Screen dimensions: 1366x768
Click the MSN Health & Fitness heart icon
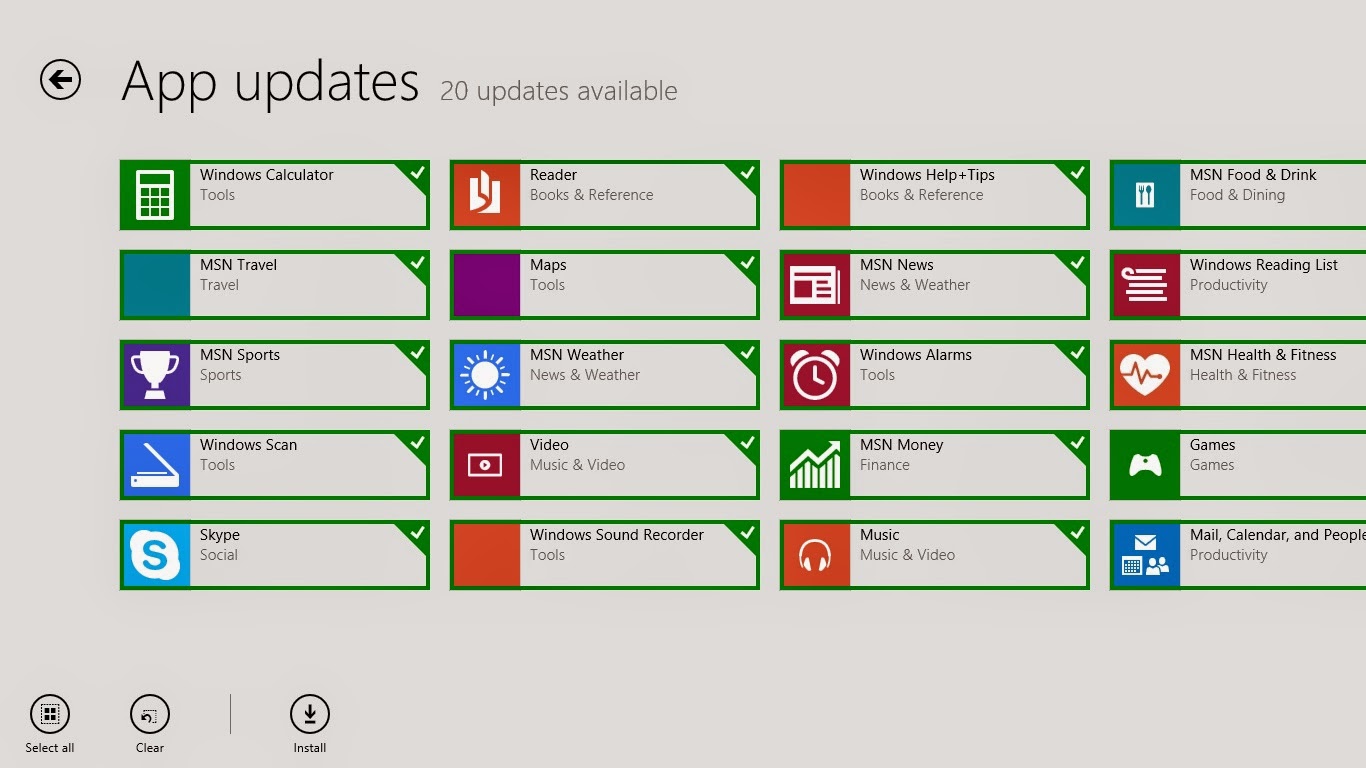pyautogui.click(x=1146, y=375)
